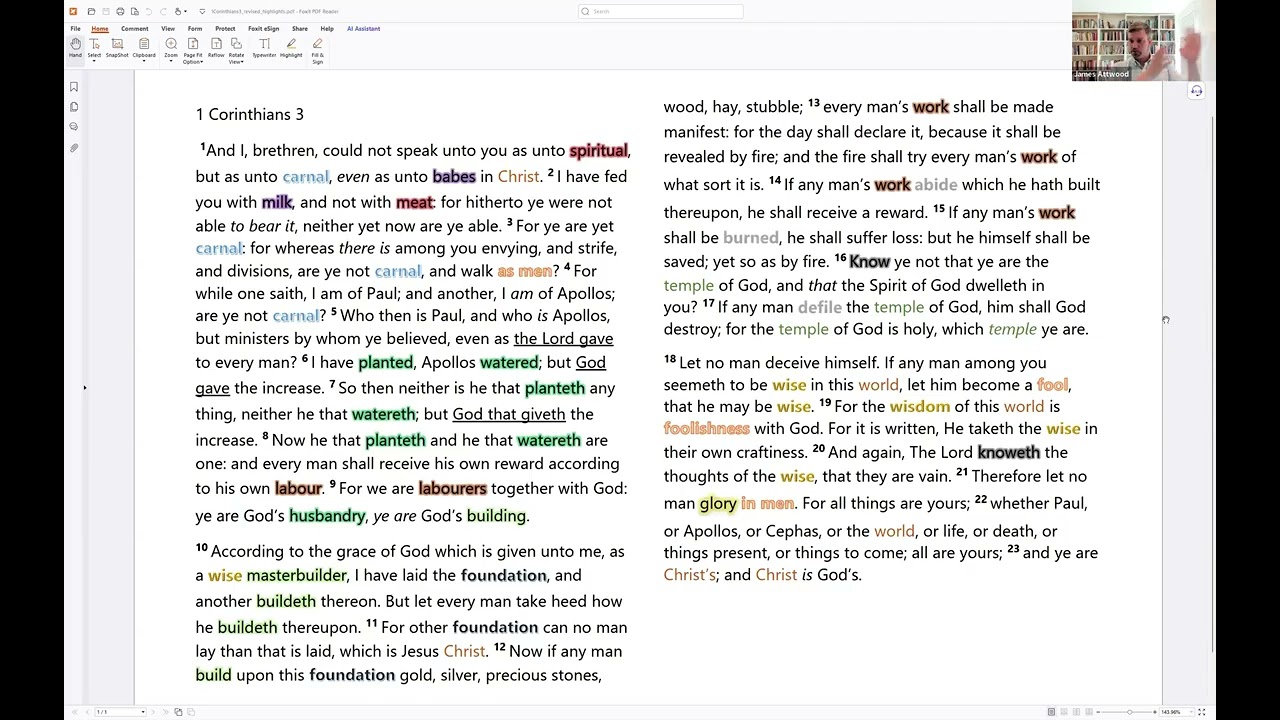The width and height of the screenshot is (1280, 720).
Task: Open Rotate View options
Action: pos(236,49)
